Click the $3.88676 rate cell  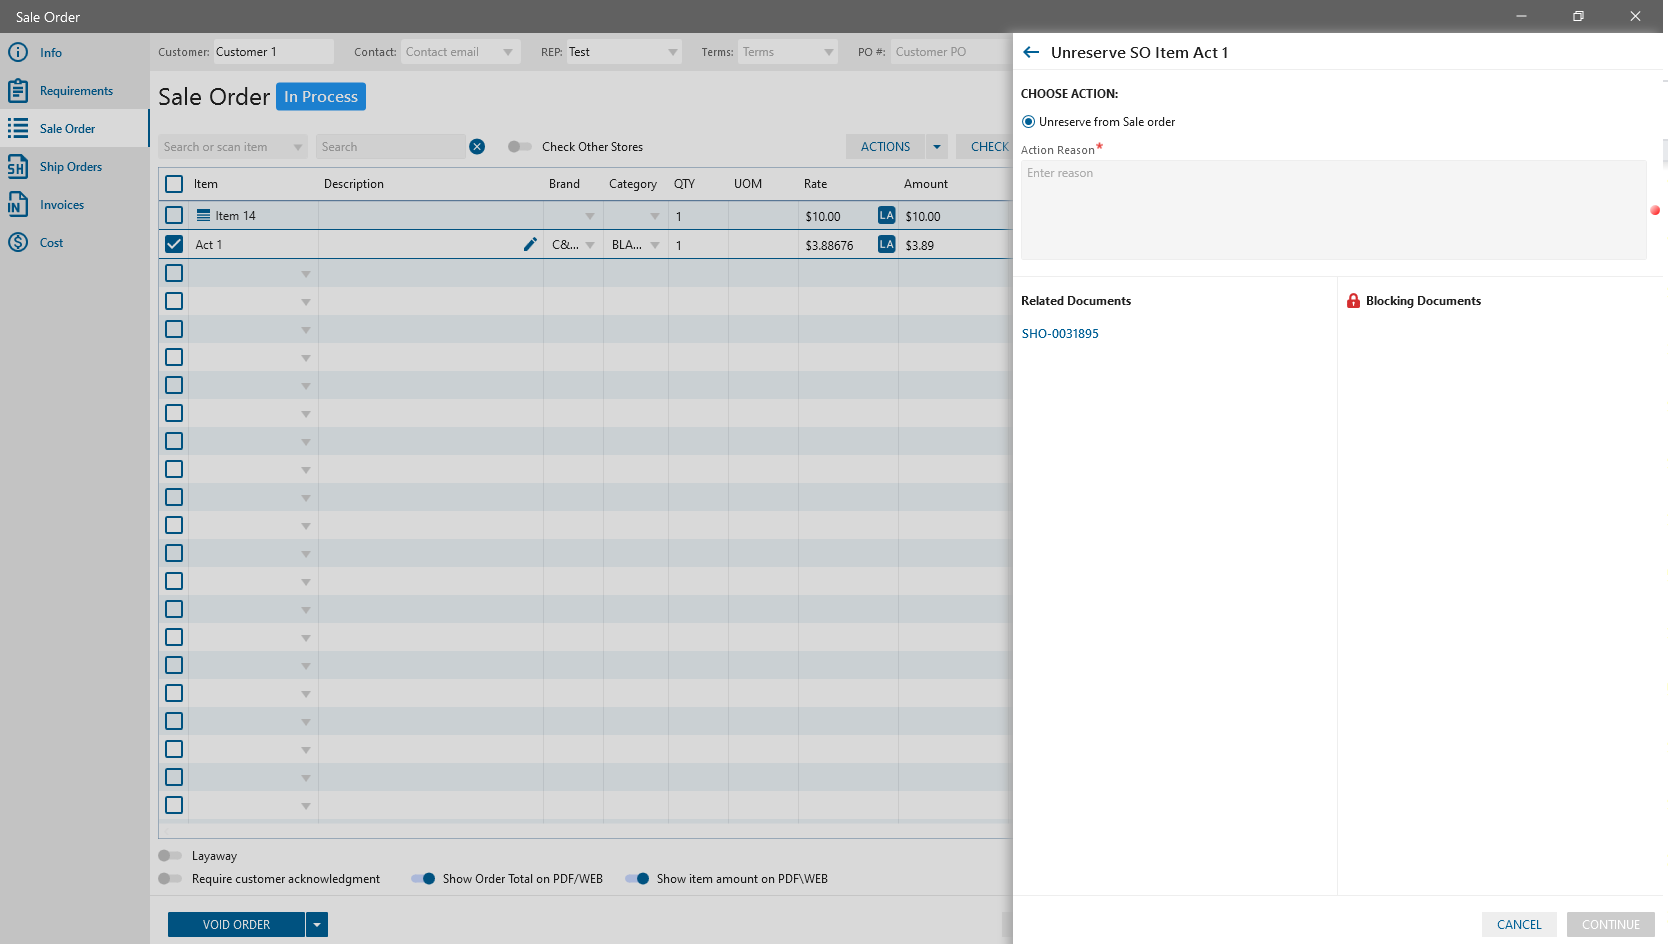point(829,245)
